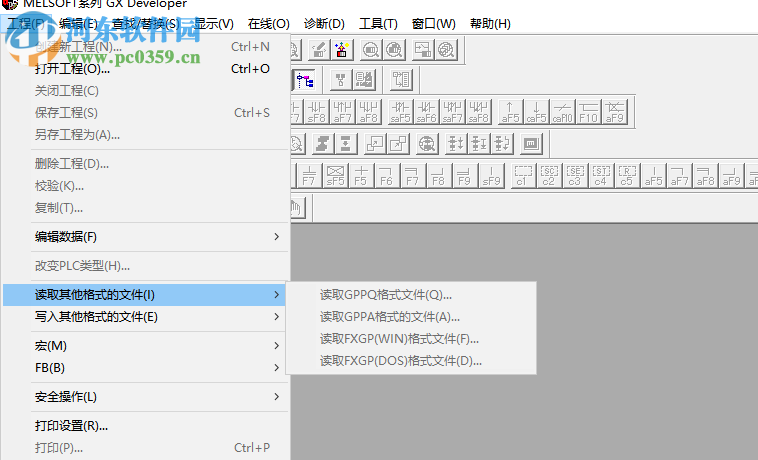
Task: Click the list transfer icon in second toolbar row
Action: click(x=401, y=80)
